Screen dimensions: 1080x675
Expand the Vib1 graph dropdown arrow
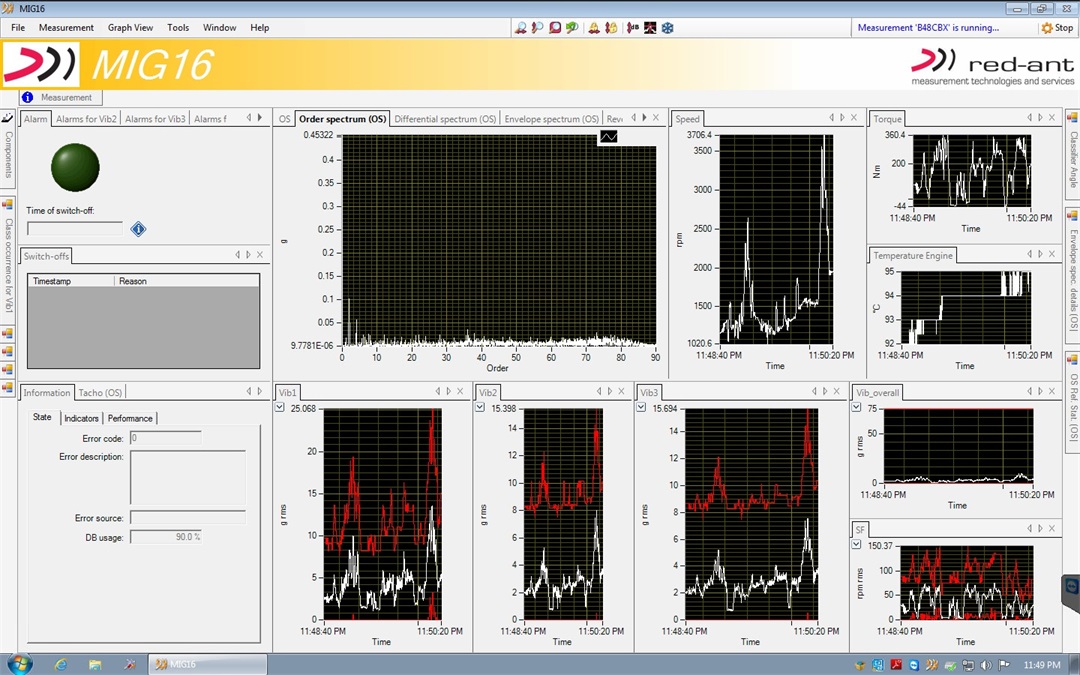click(x=280, y=408)
